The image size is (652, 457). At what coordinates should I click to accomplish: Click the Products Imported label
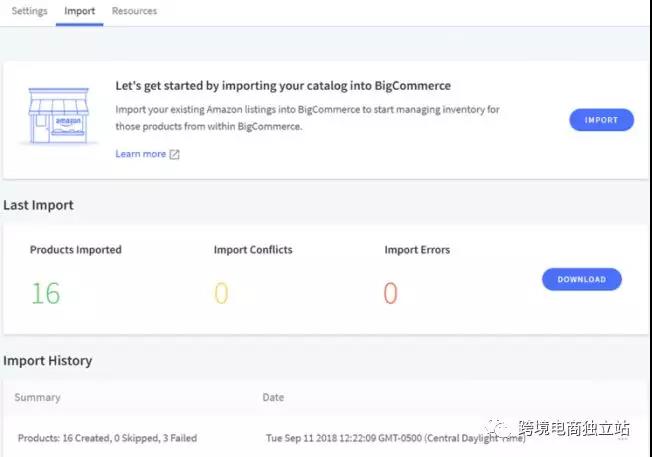tap(76, 250)
